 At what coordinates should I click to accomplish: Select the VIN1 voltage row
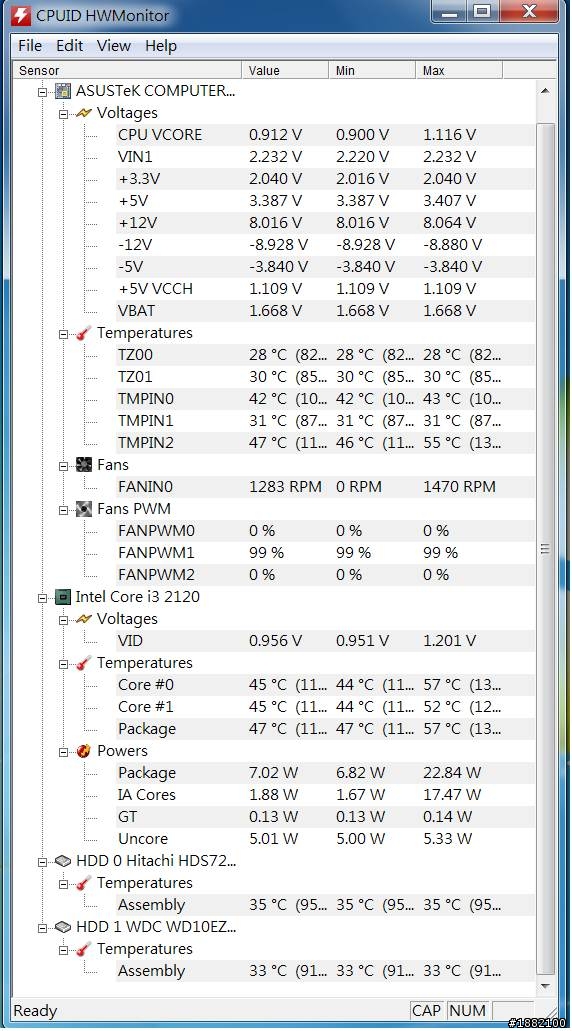[x=325, y=156]
